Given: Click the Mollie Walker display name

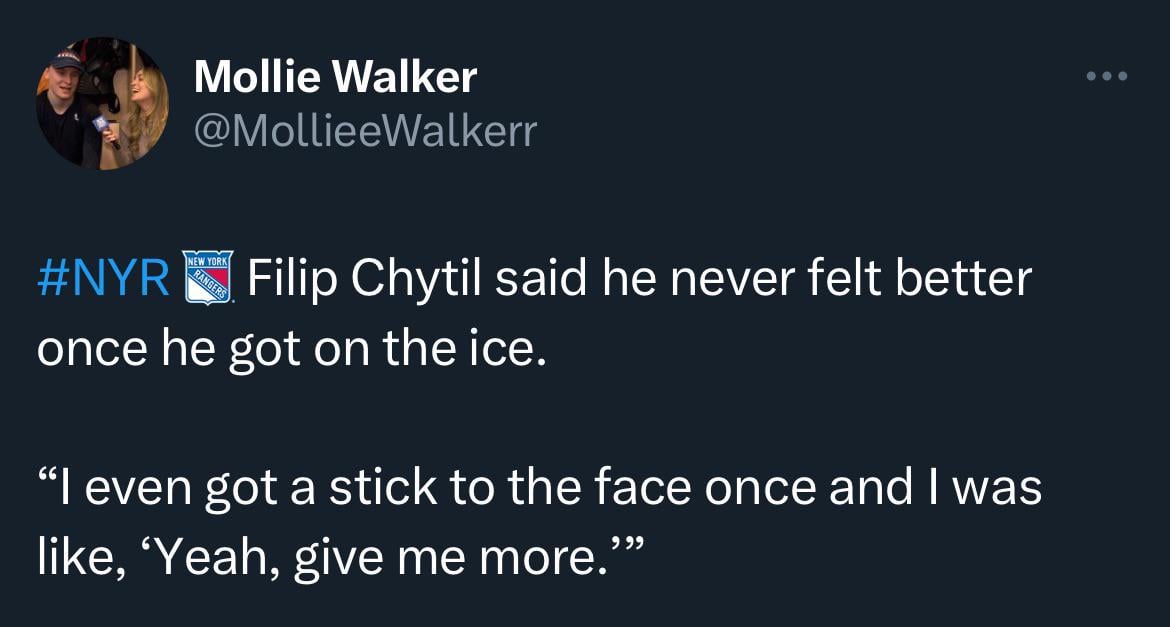Looking at the screenshot, I should 335,77.
